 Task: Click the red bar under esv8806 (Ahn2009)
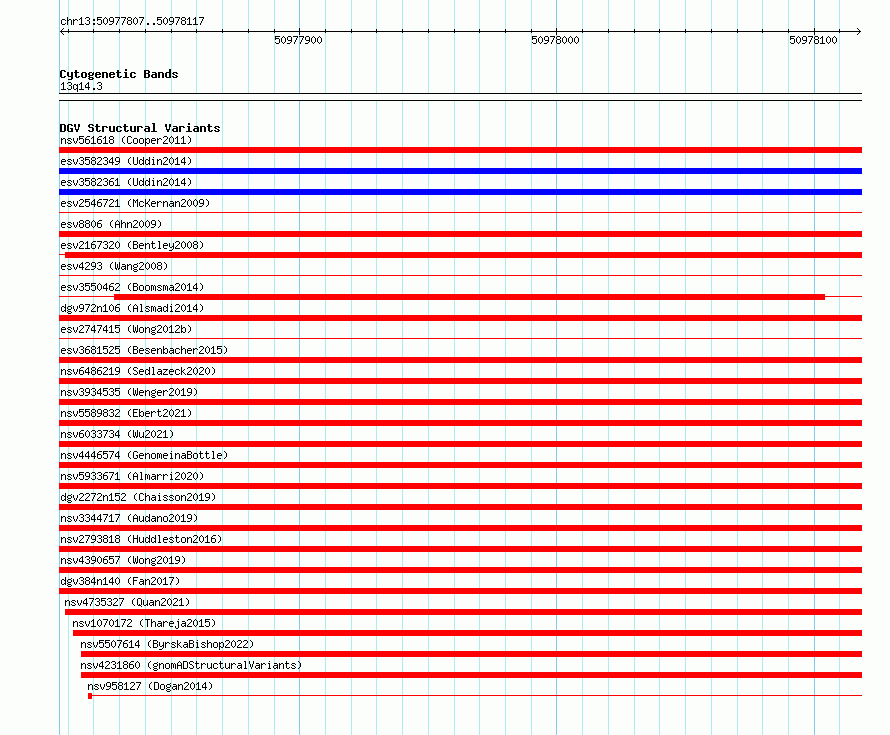[460, 234]
